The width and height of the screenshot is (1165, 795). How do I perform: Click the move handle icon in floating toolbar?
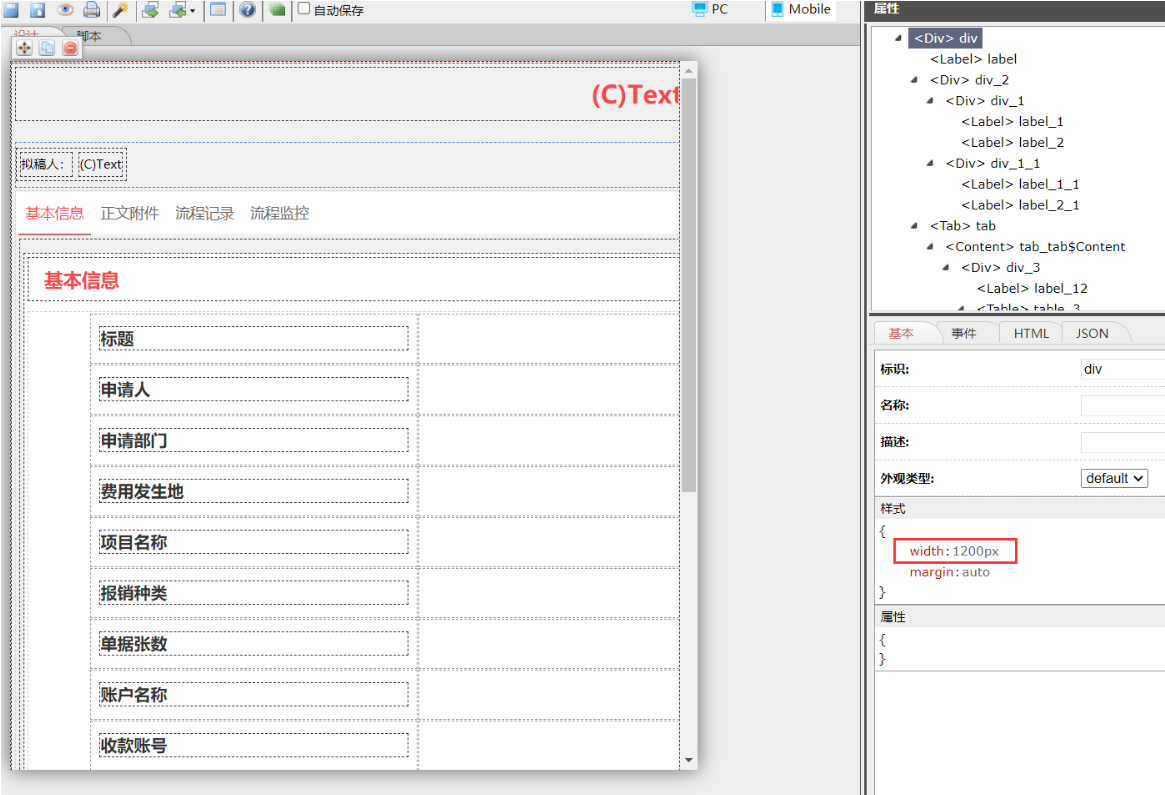tap(25, 47)
